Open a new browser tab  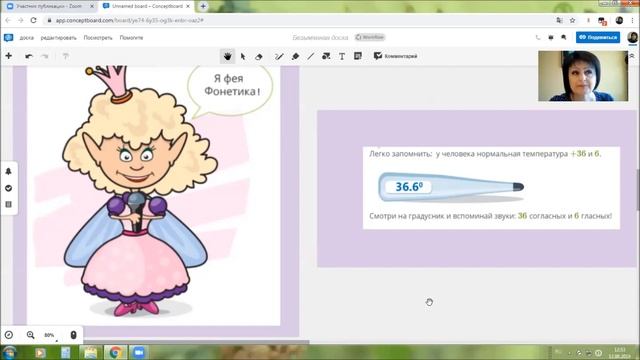(x=203, y=6)
